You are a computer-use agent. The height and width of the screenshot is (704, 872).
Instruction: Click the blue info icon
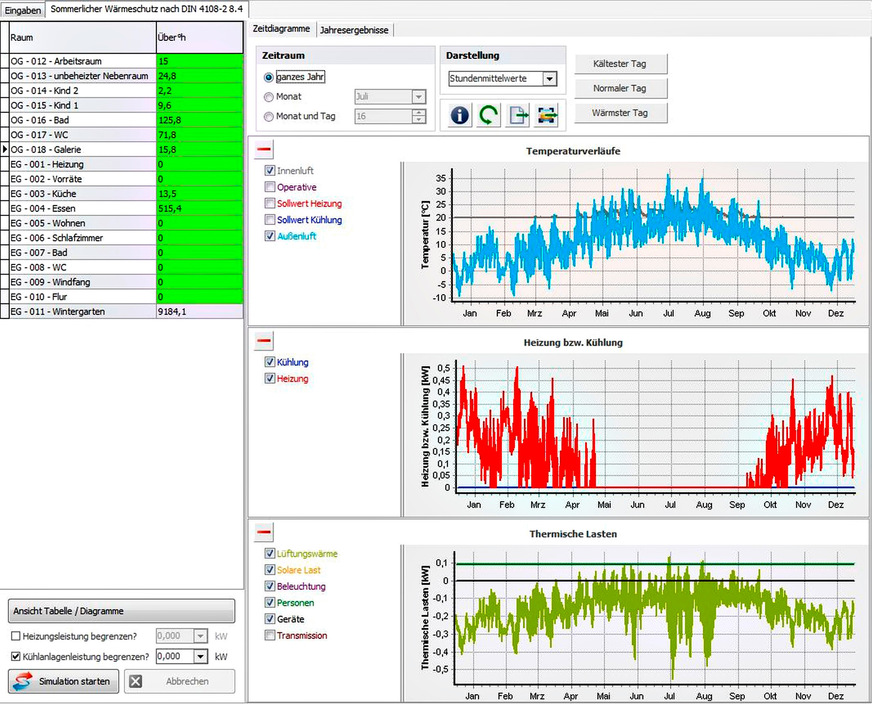[x=459, y=115]
